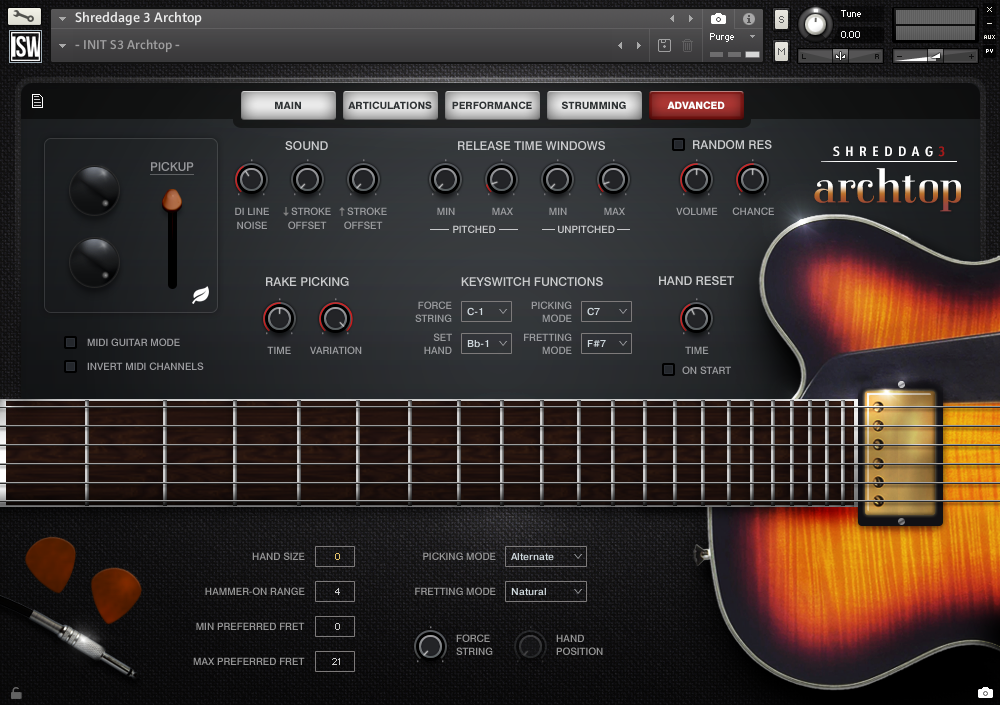Screen dimensions: 1000x705
Task: Click the snapshot camera icon
Action: click(x=716, y=18)
